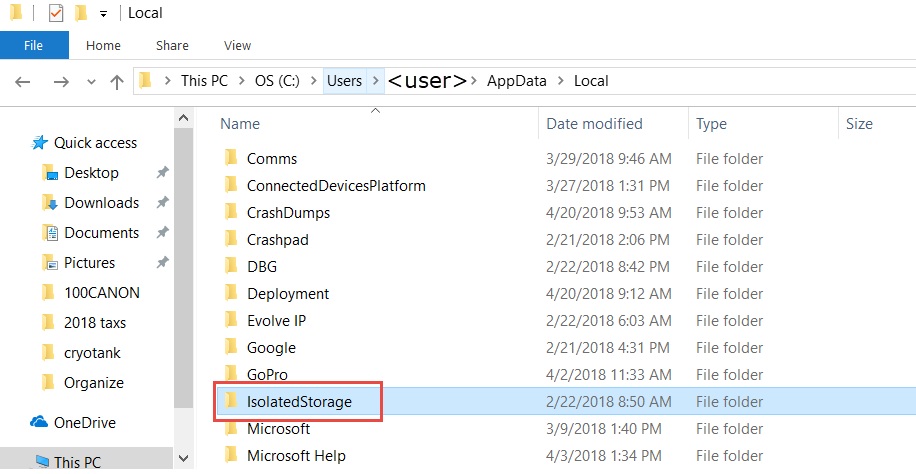Image resolution: width=916 pixels, height=474 pixels.
Task: Sort by the Date modified column header
Action: tap(594, 124)
